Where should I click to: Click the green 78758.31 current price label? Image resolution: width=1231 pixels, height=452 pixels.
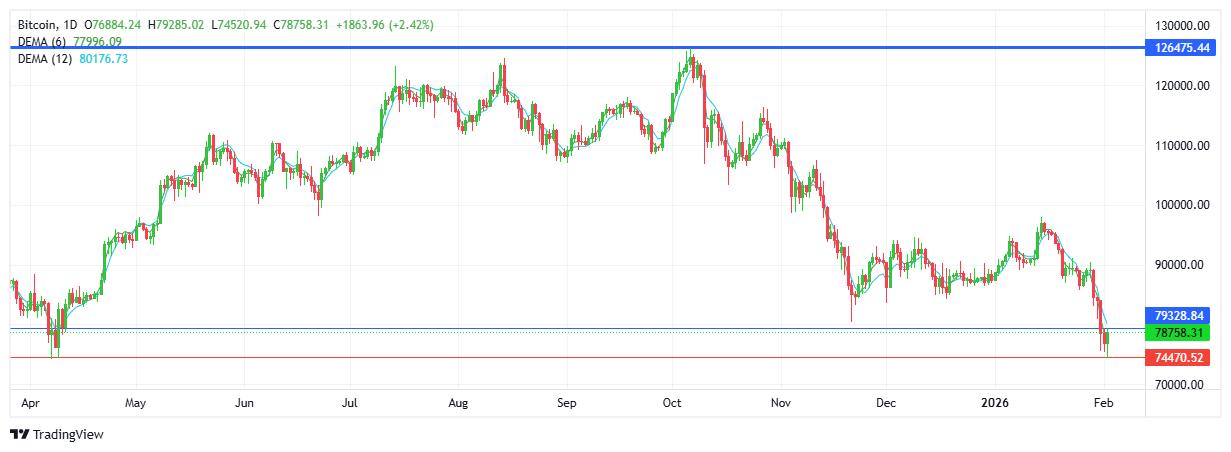click(x=1182, y=332)
